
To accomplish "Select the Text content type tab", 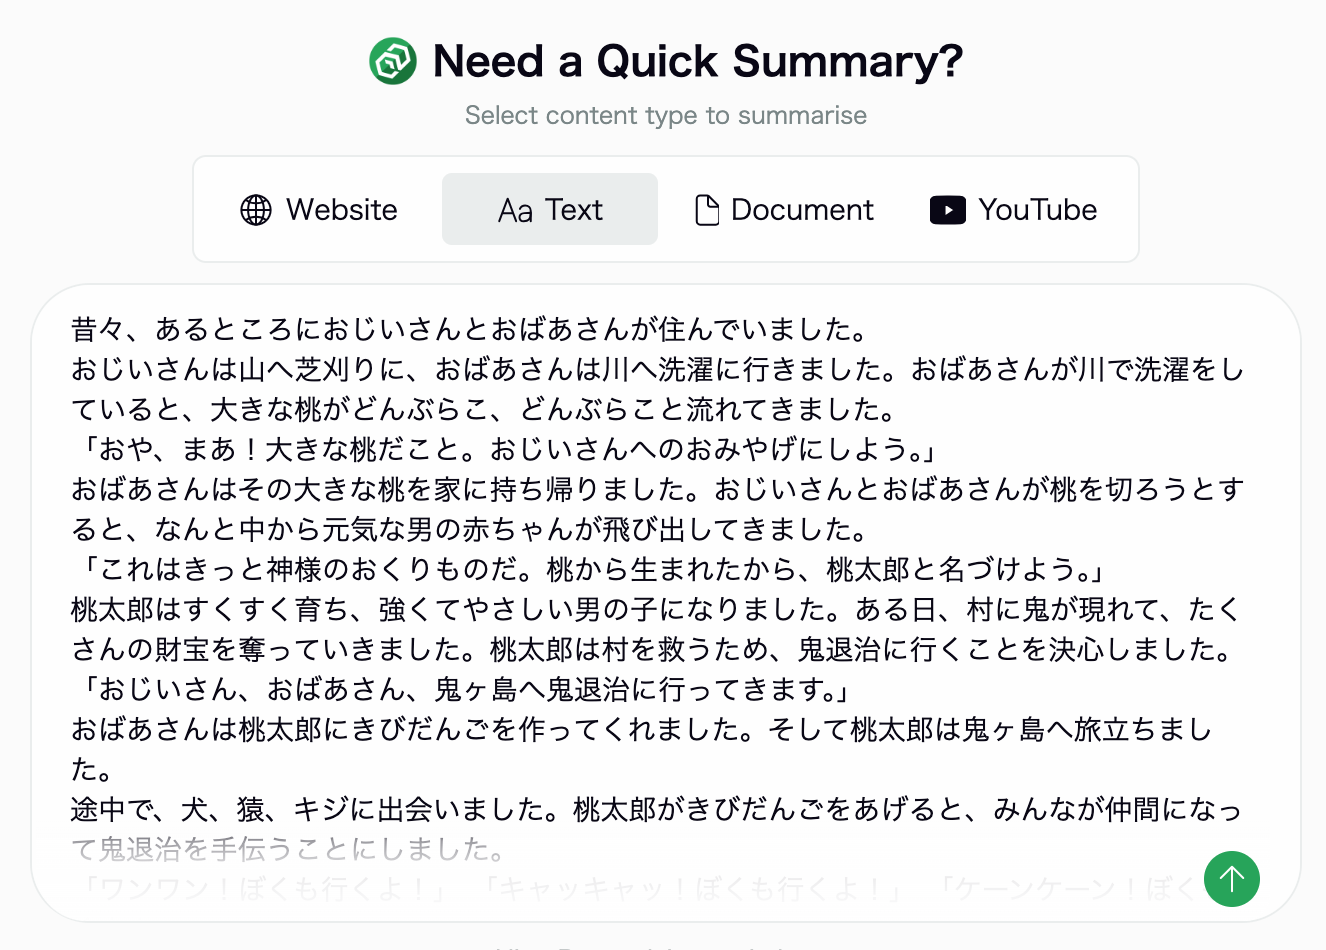I will point(550,210).
